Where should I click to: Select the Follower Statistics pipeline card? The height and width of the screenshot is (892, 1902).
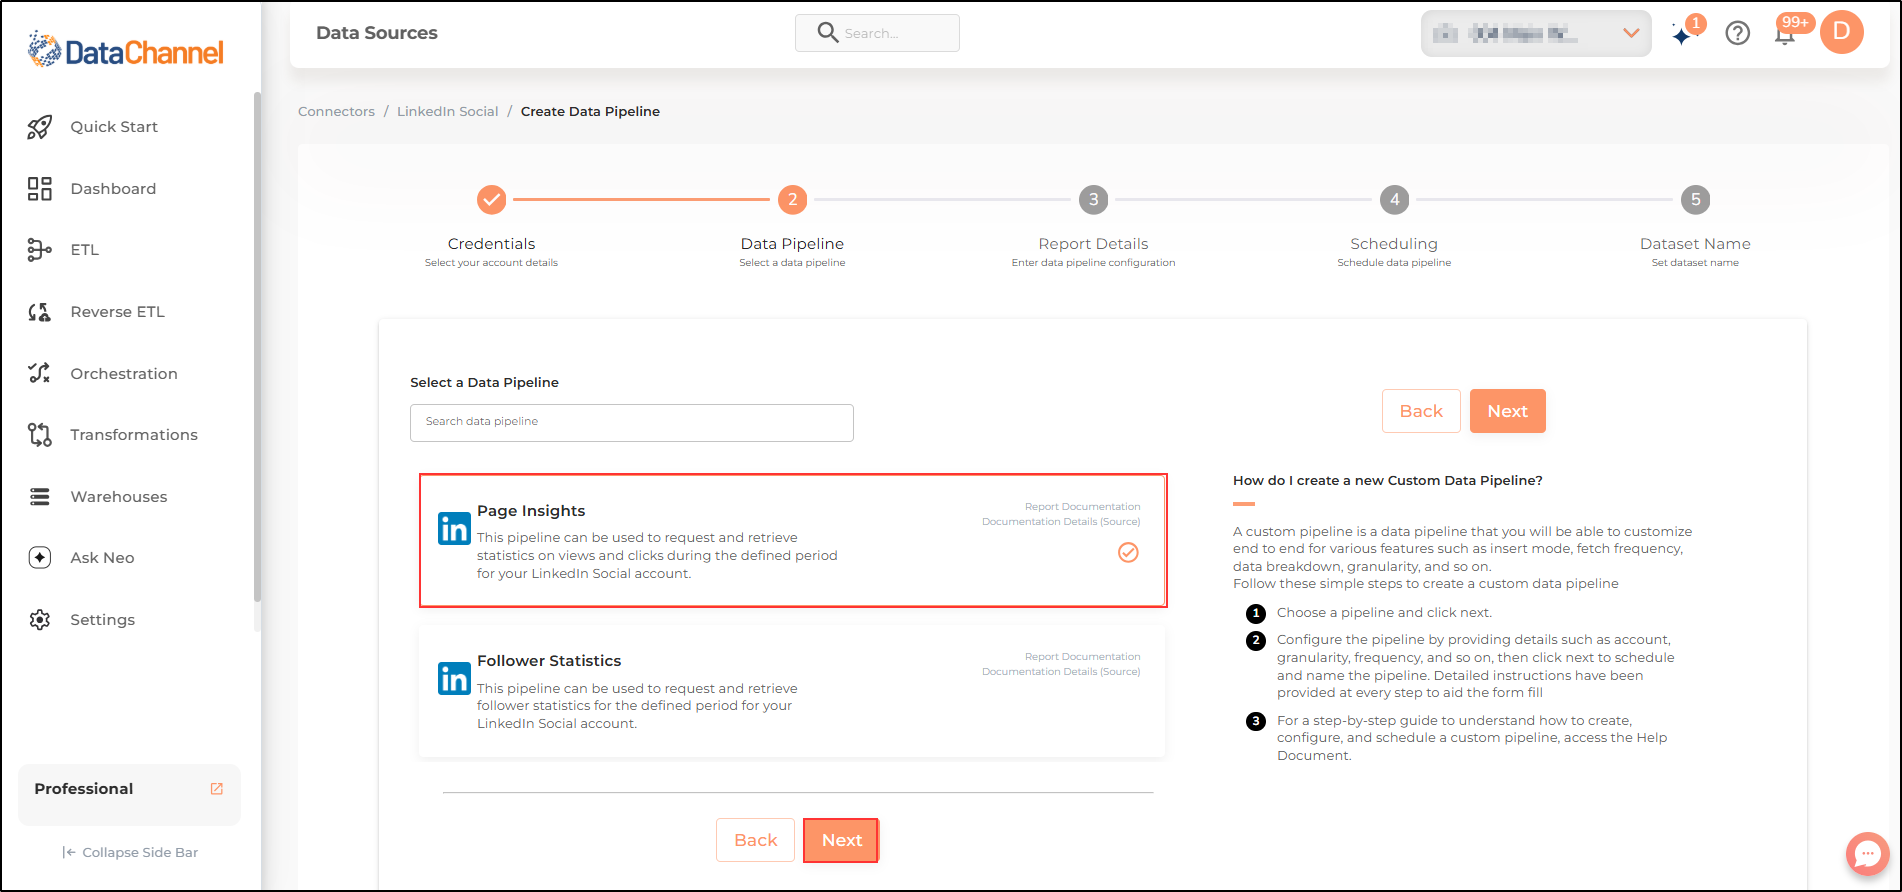point(792,691)
